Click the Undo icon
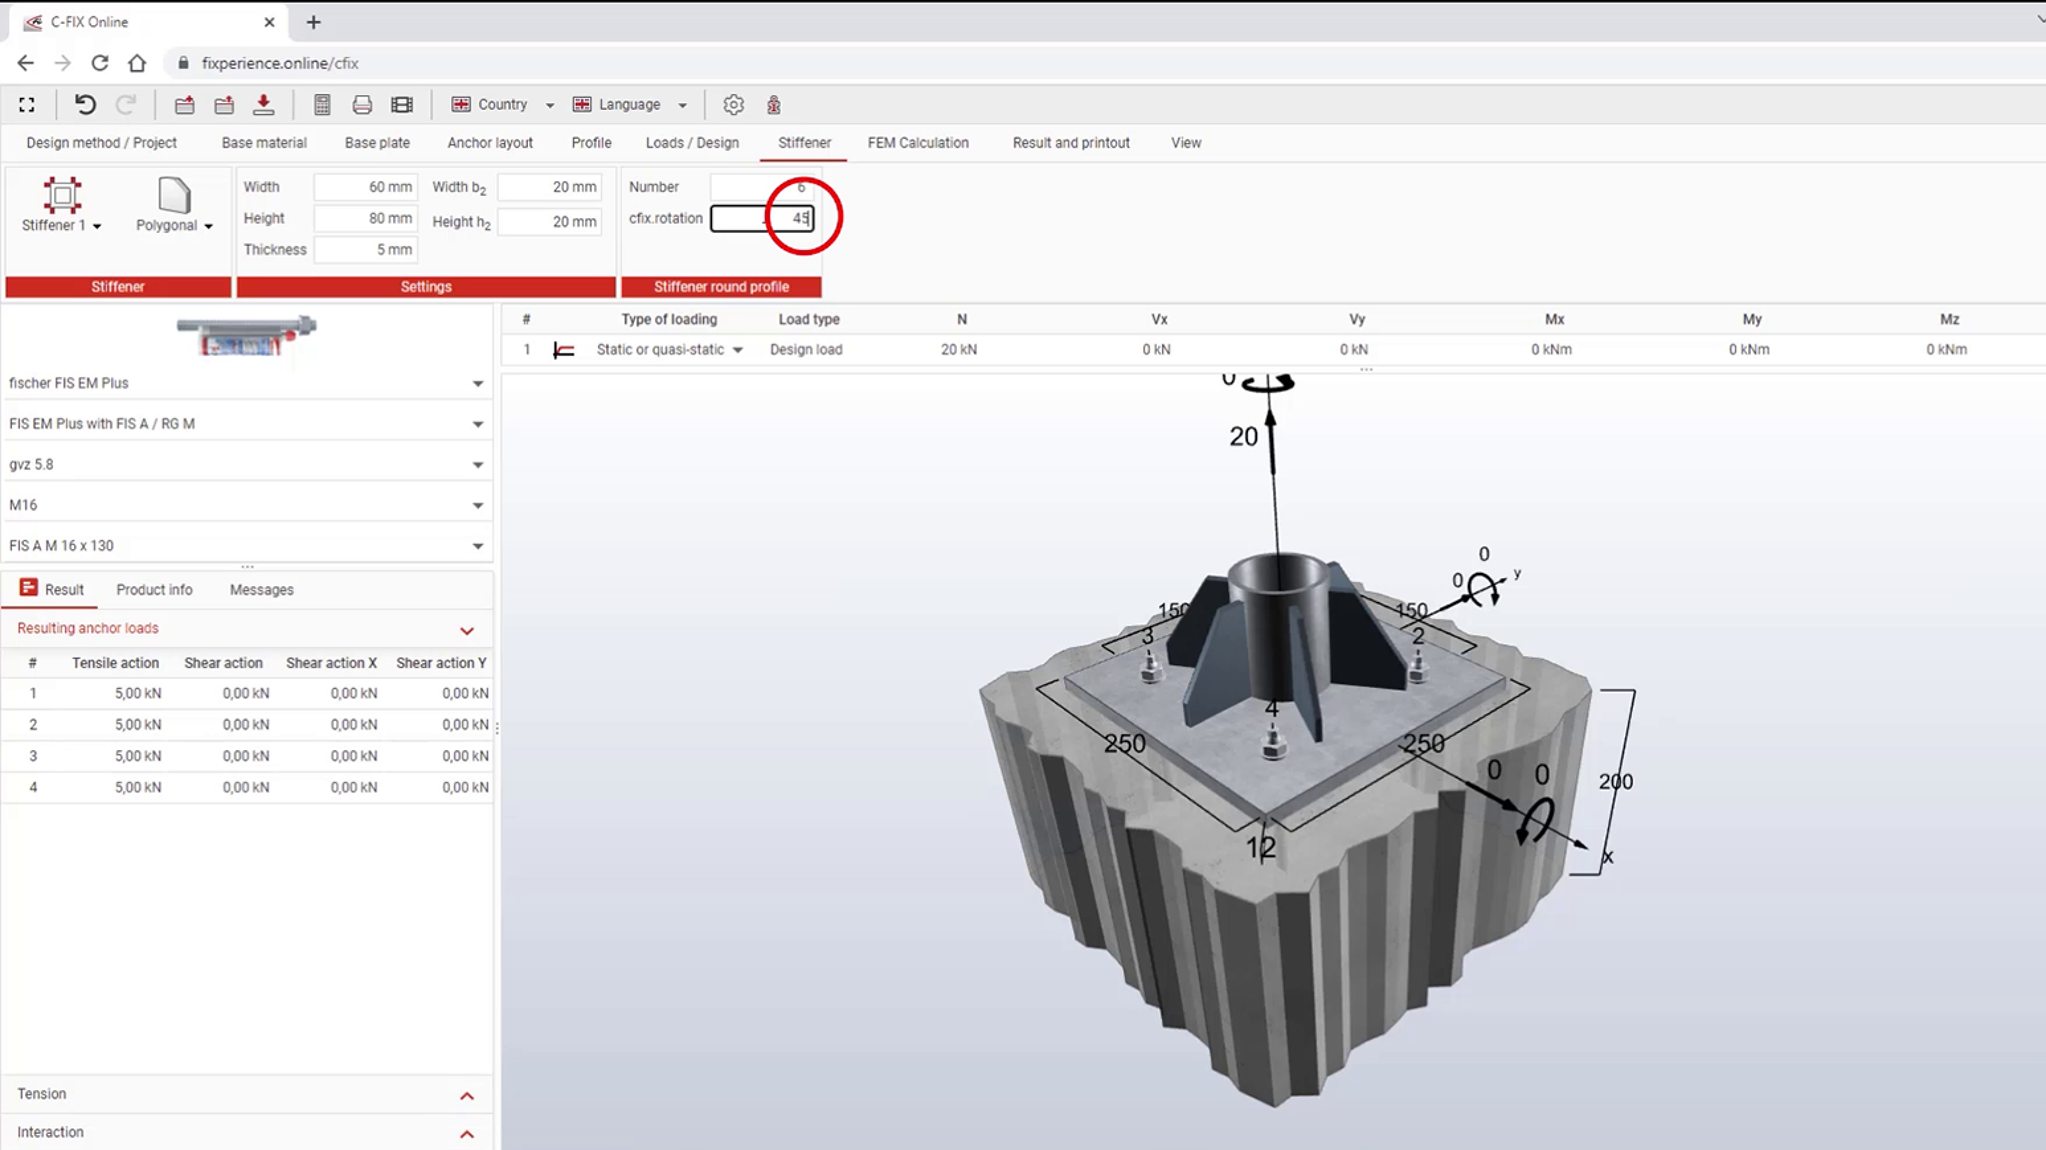The width and height of the screenshot is (2046, 1150). point(85,104)
